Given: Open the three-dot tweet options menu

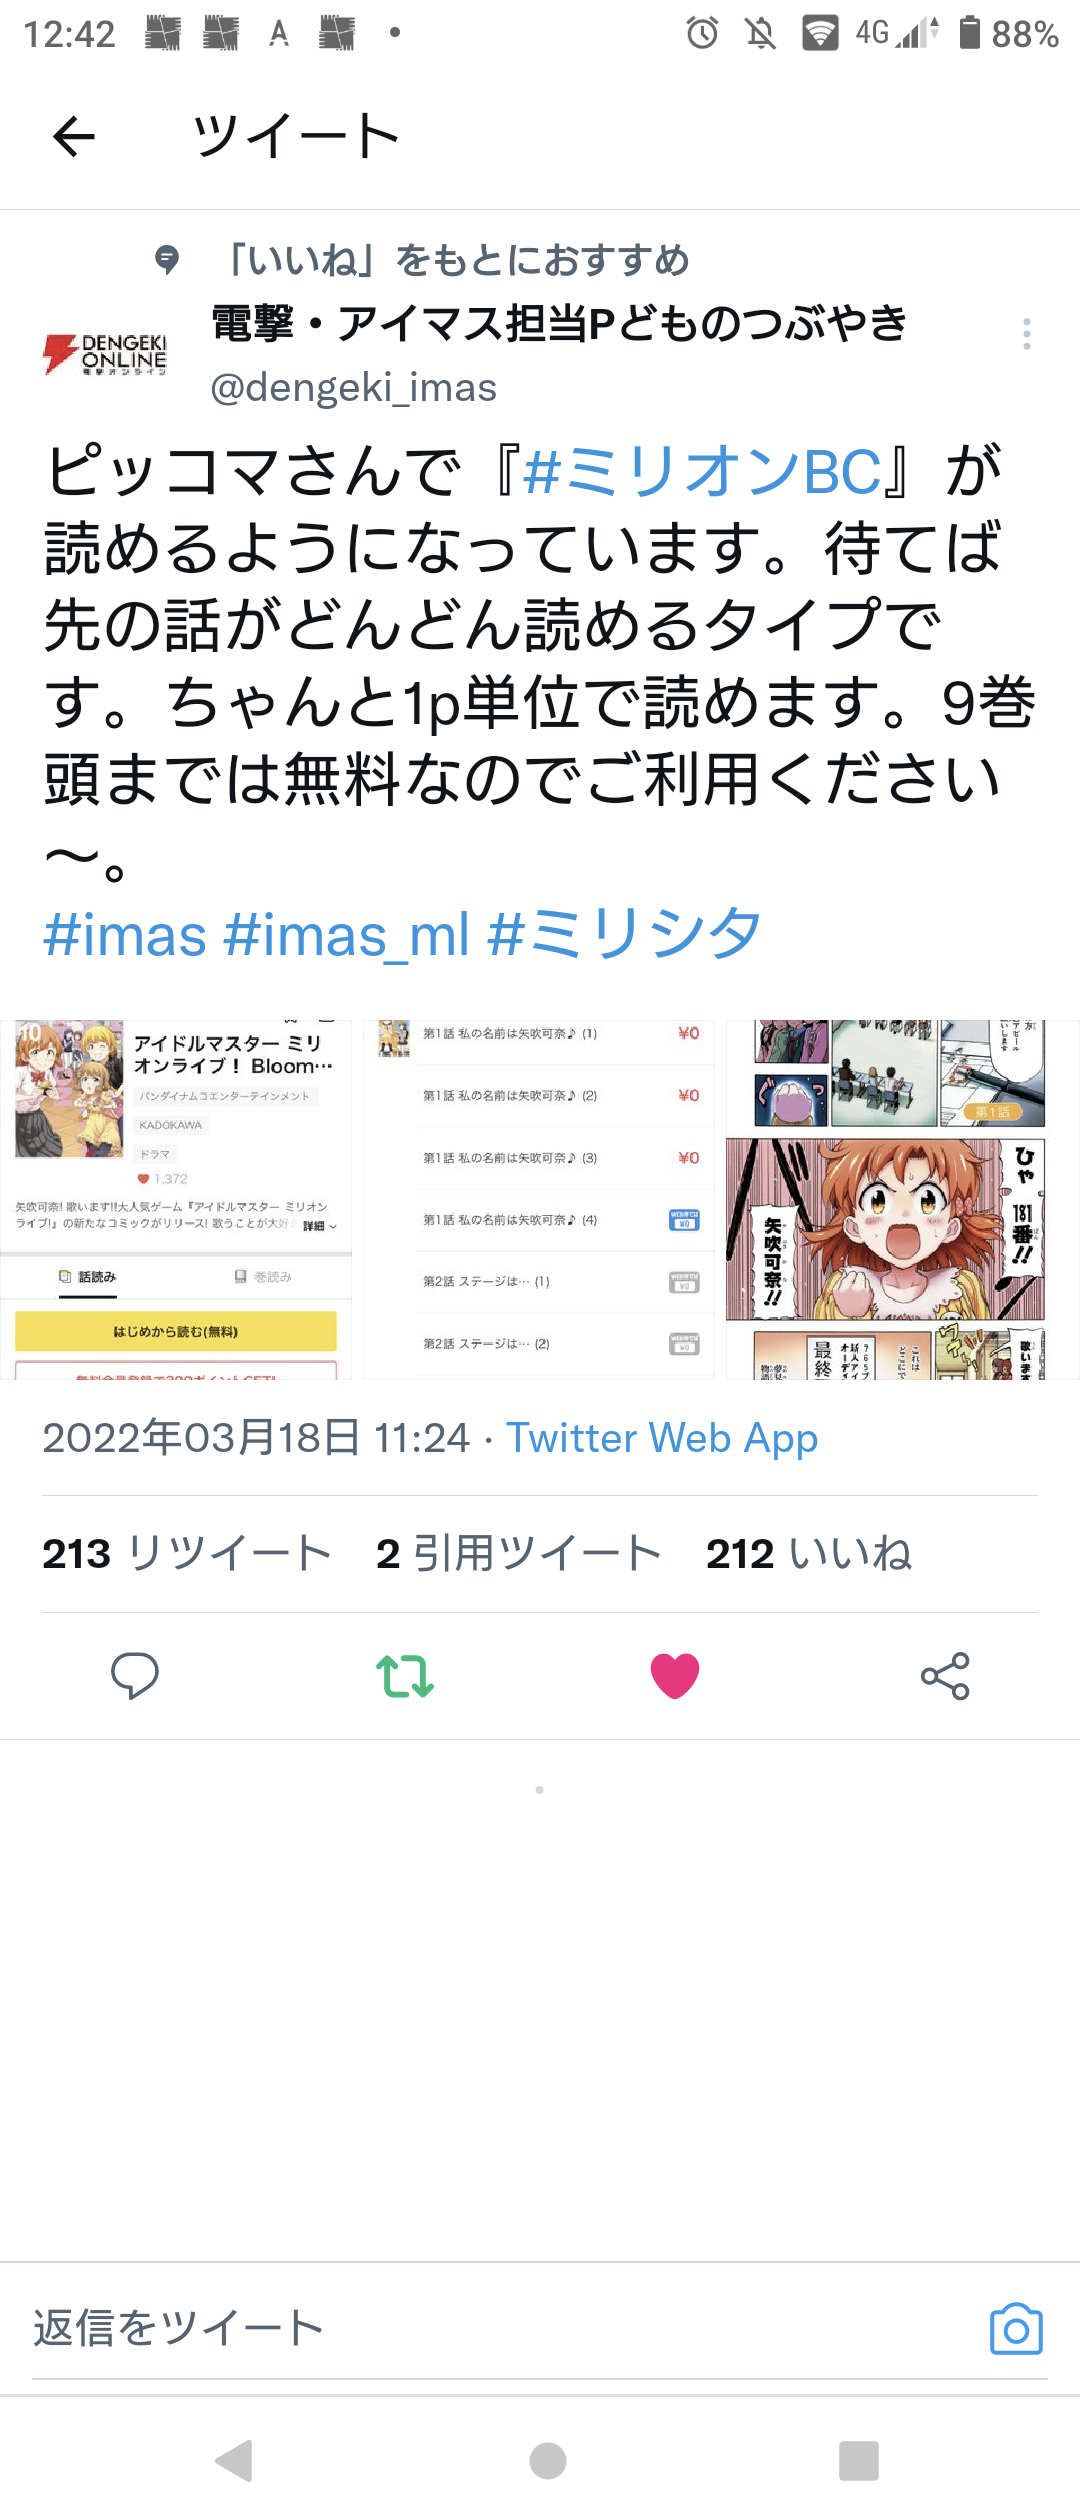Looking at the screenshot, I should click(x=1026, y=334).
